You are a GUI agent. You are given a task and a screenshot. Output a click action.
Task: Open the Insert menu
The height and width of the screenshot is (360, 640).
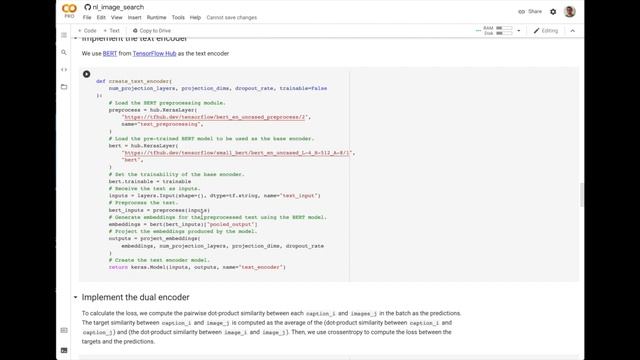tap(134, 18)
